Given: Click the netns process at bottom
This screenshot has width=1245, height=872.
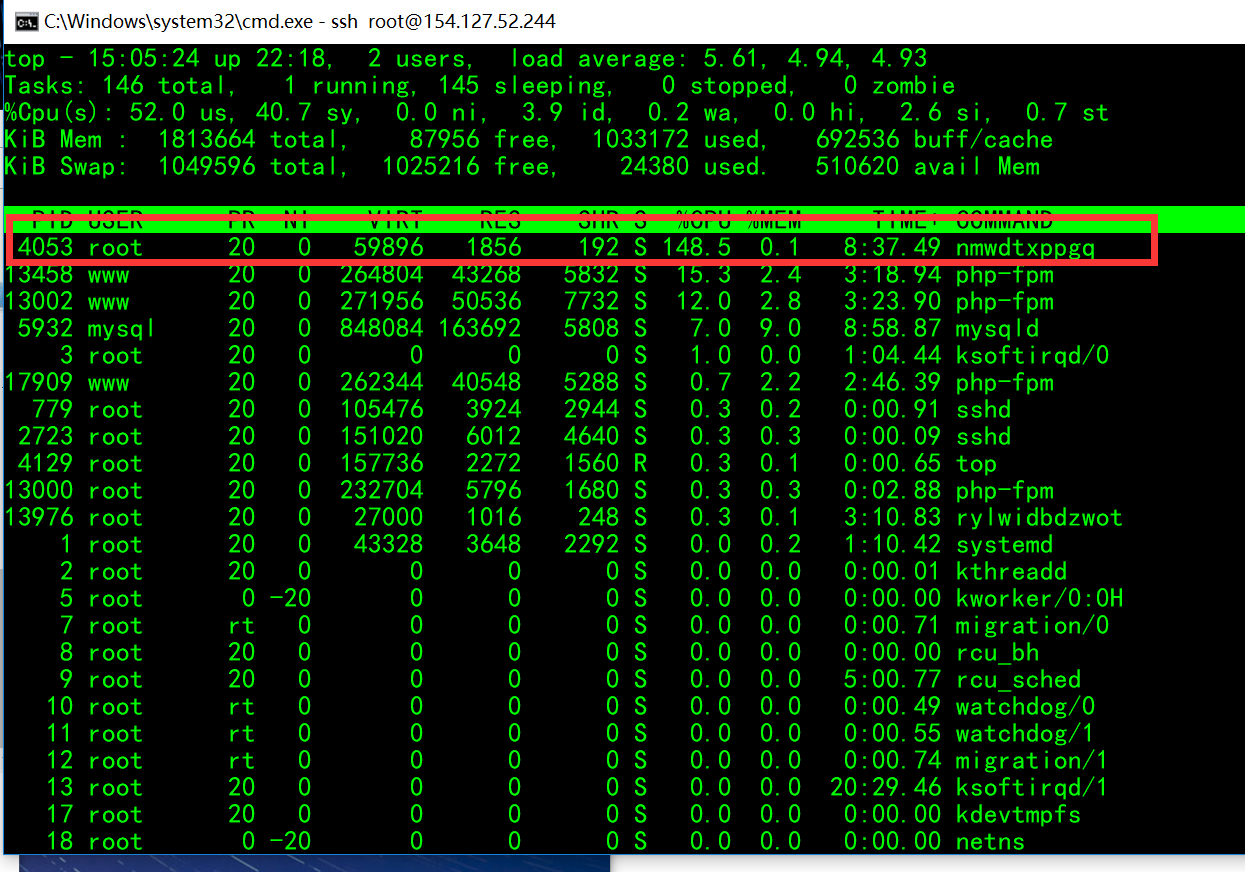Looking at the screenshot, I should click(990, 842).
